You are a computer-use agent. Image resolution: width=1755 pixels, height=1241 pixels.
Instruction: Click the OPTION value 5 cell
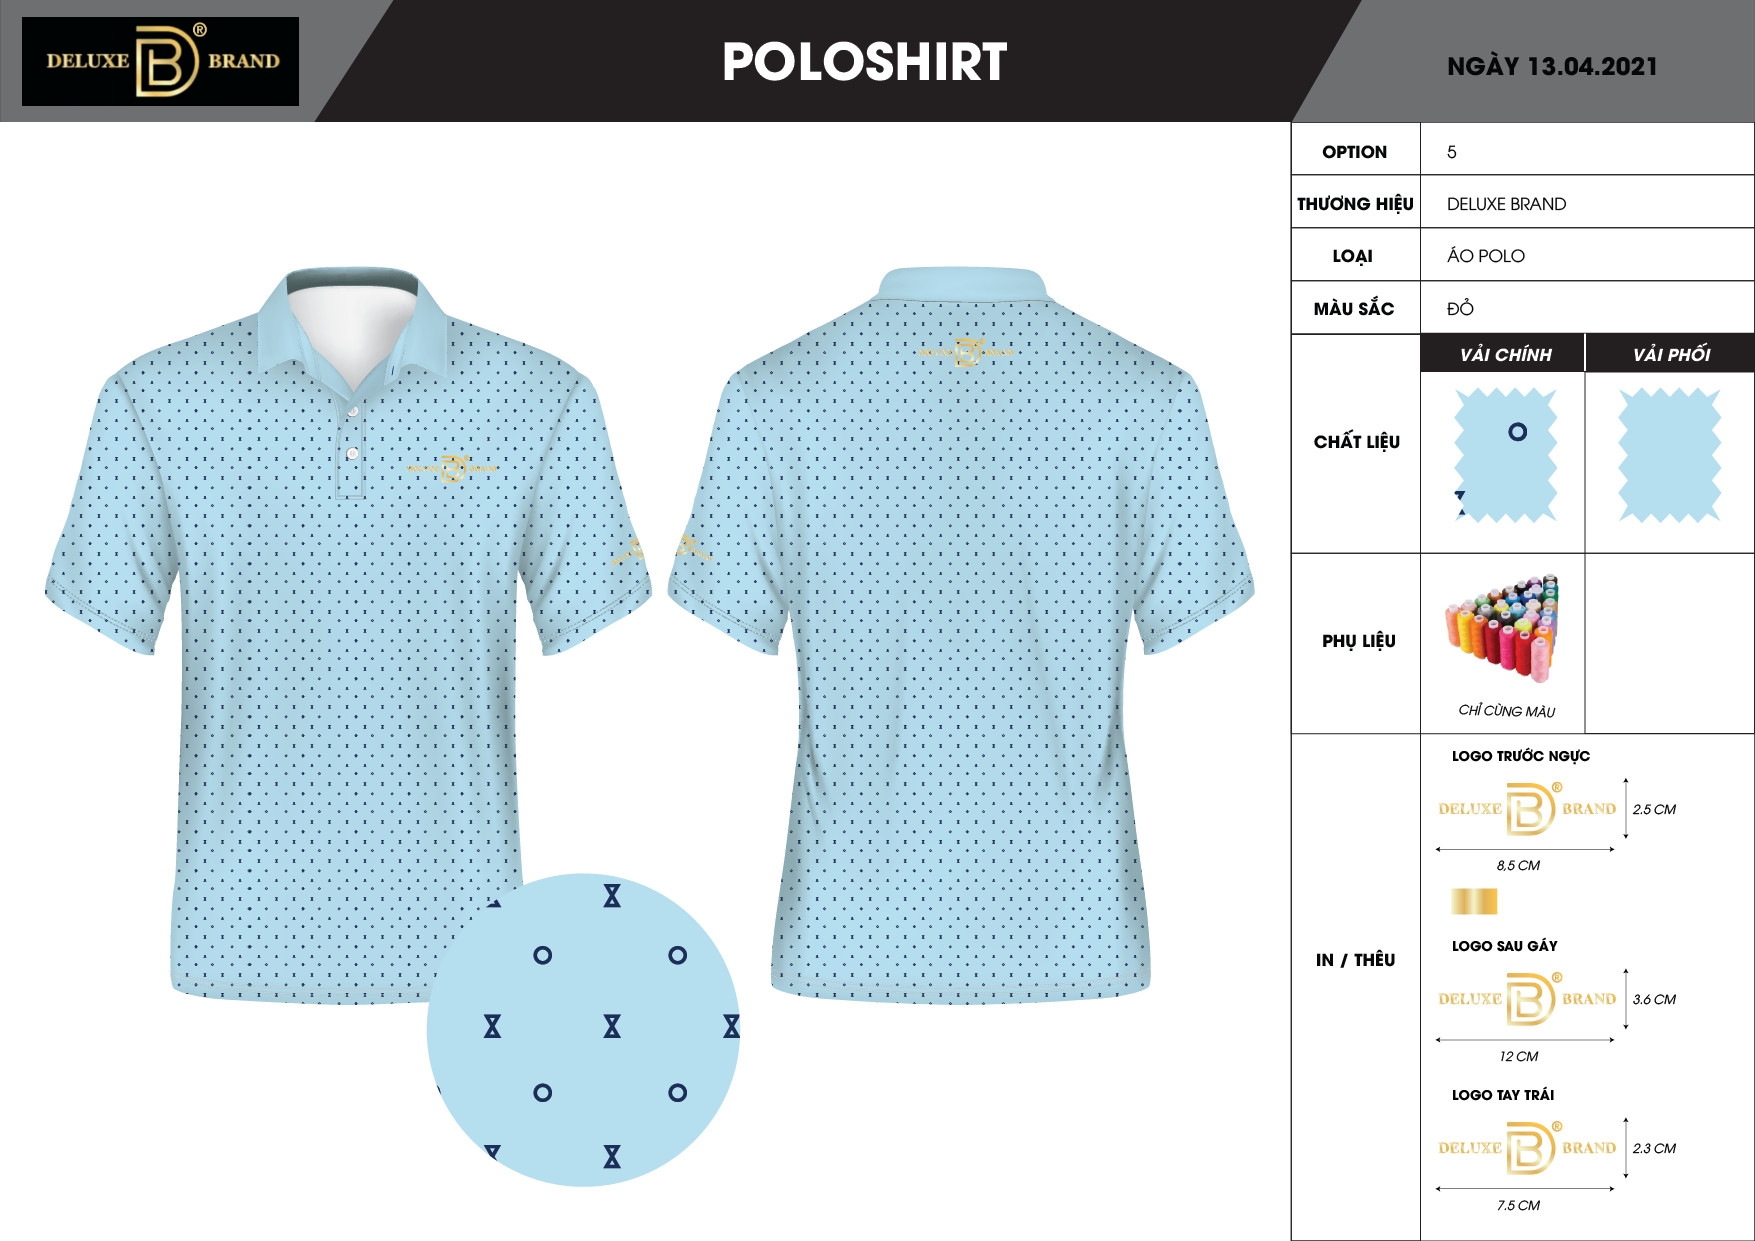pos(1587,151)
